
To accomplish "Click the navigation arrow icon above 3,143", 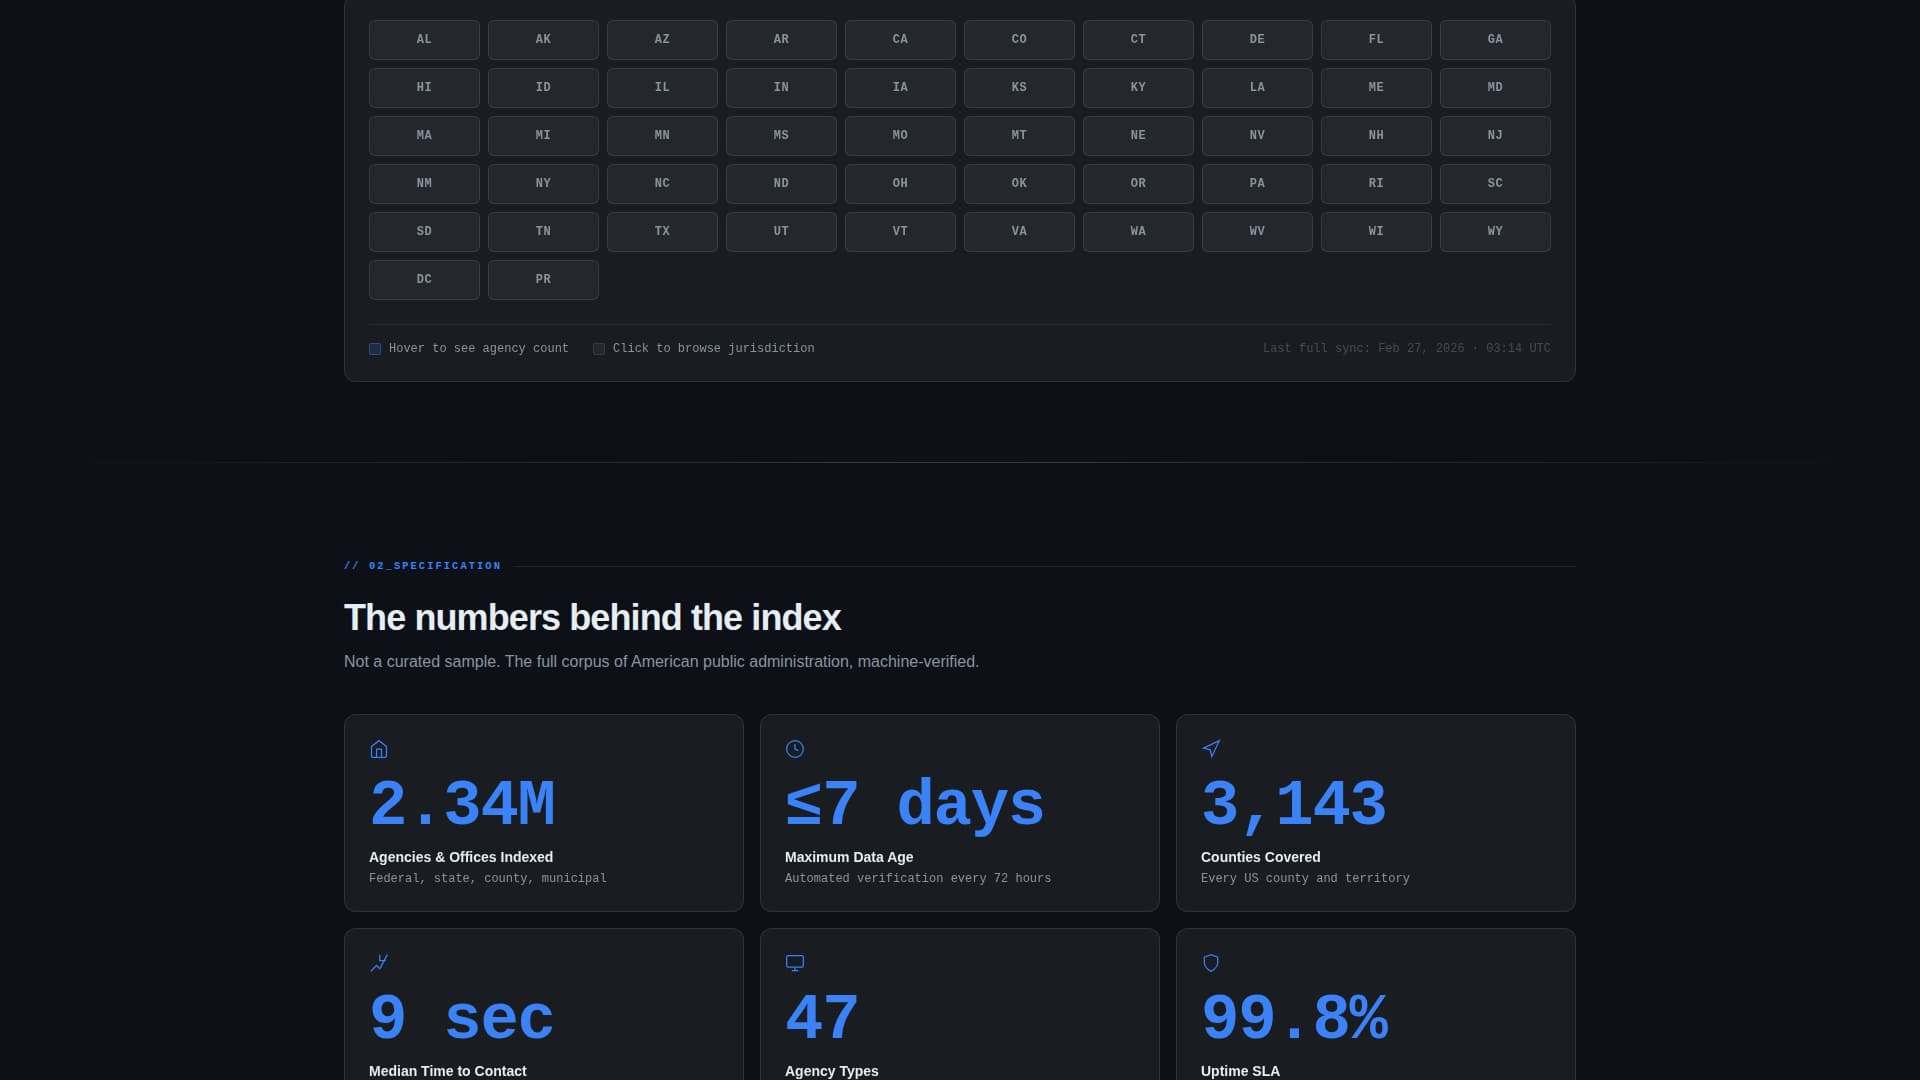I will point(1211,749).
